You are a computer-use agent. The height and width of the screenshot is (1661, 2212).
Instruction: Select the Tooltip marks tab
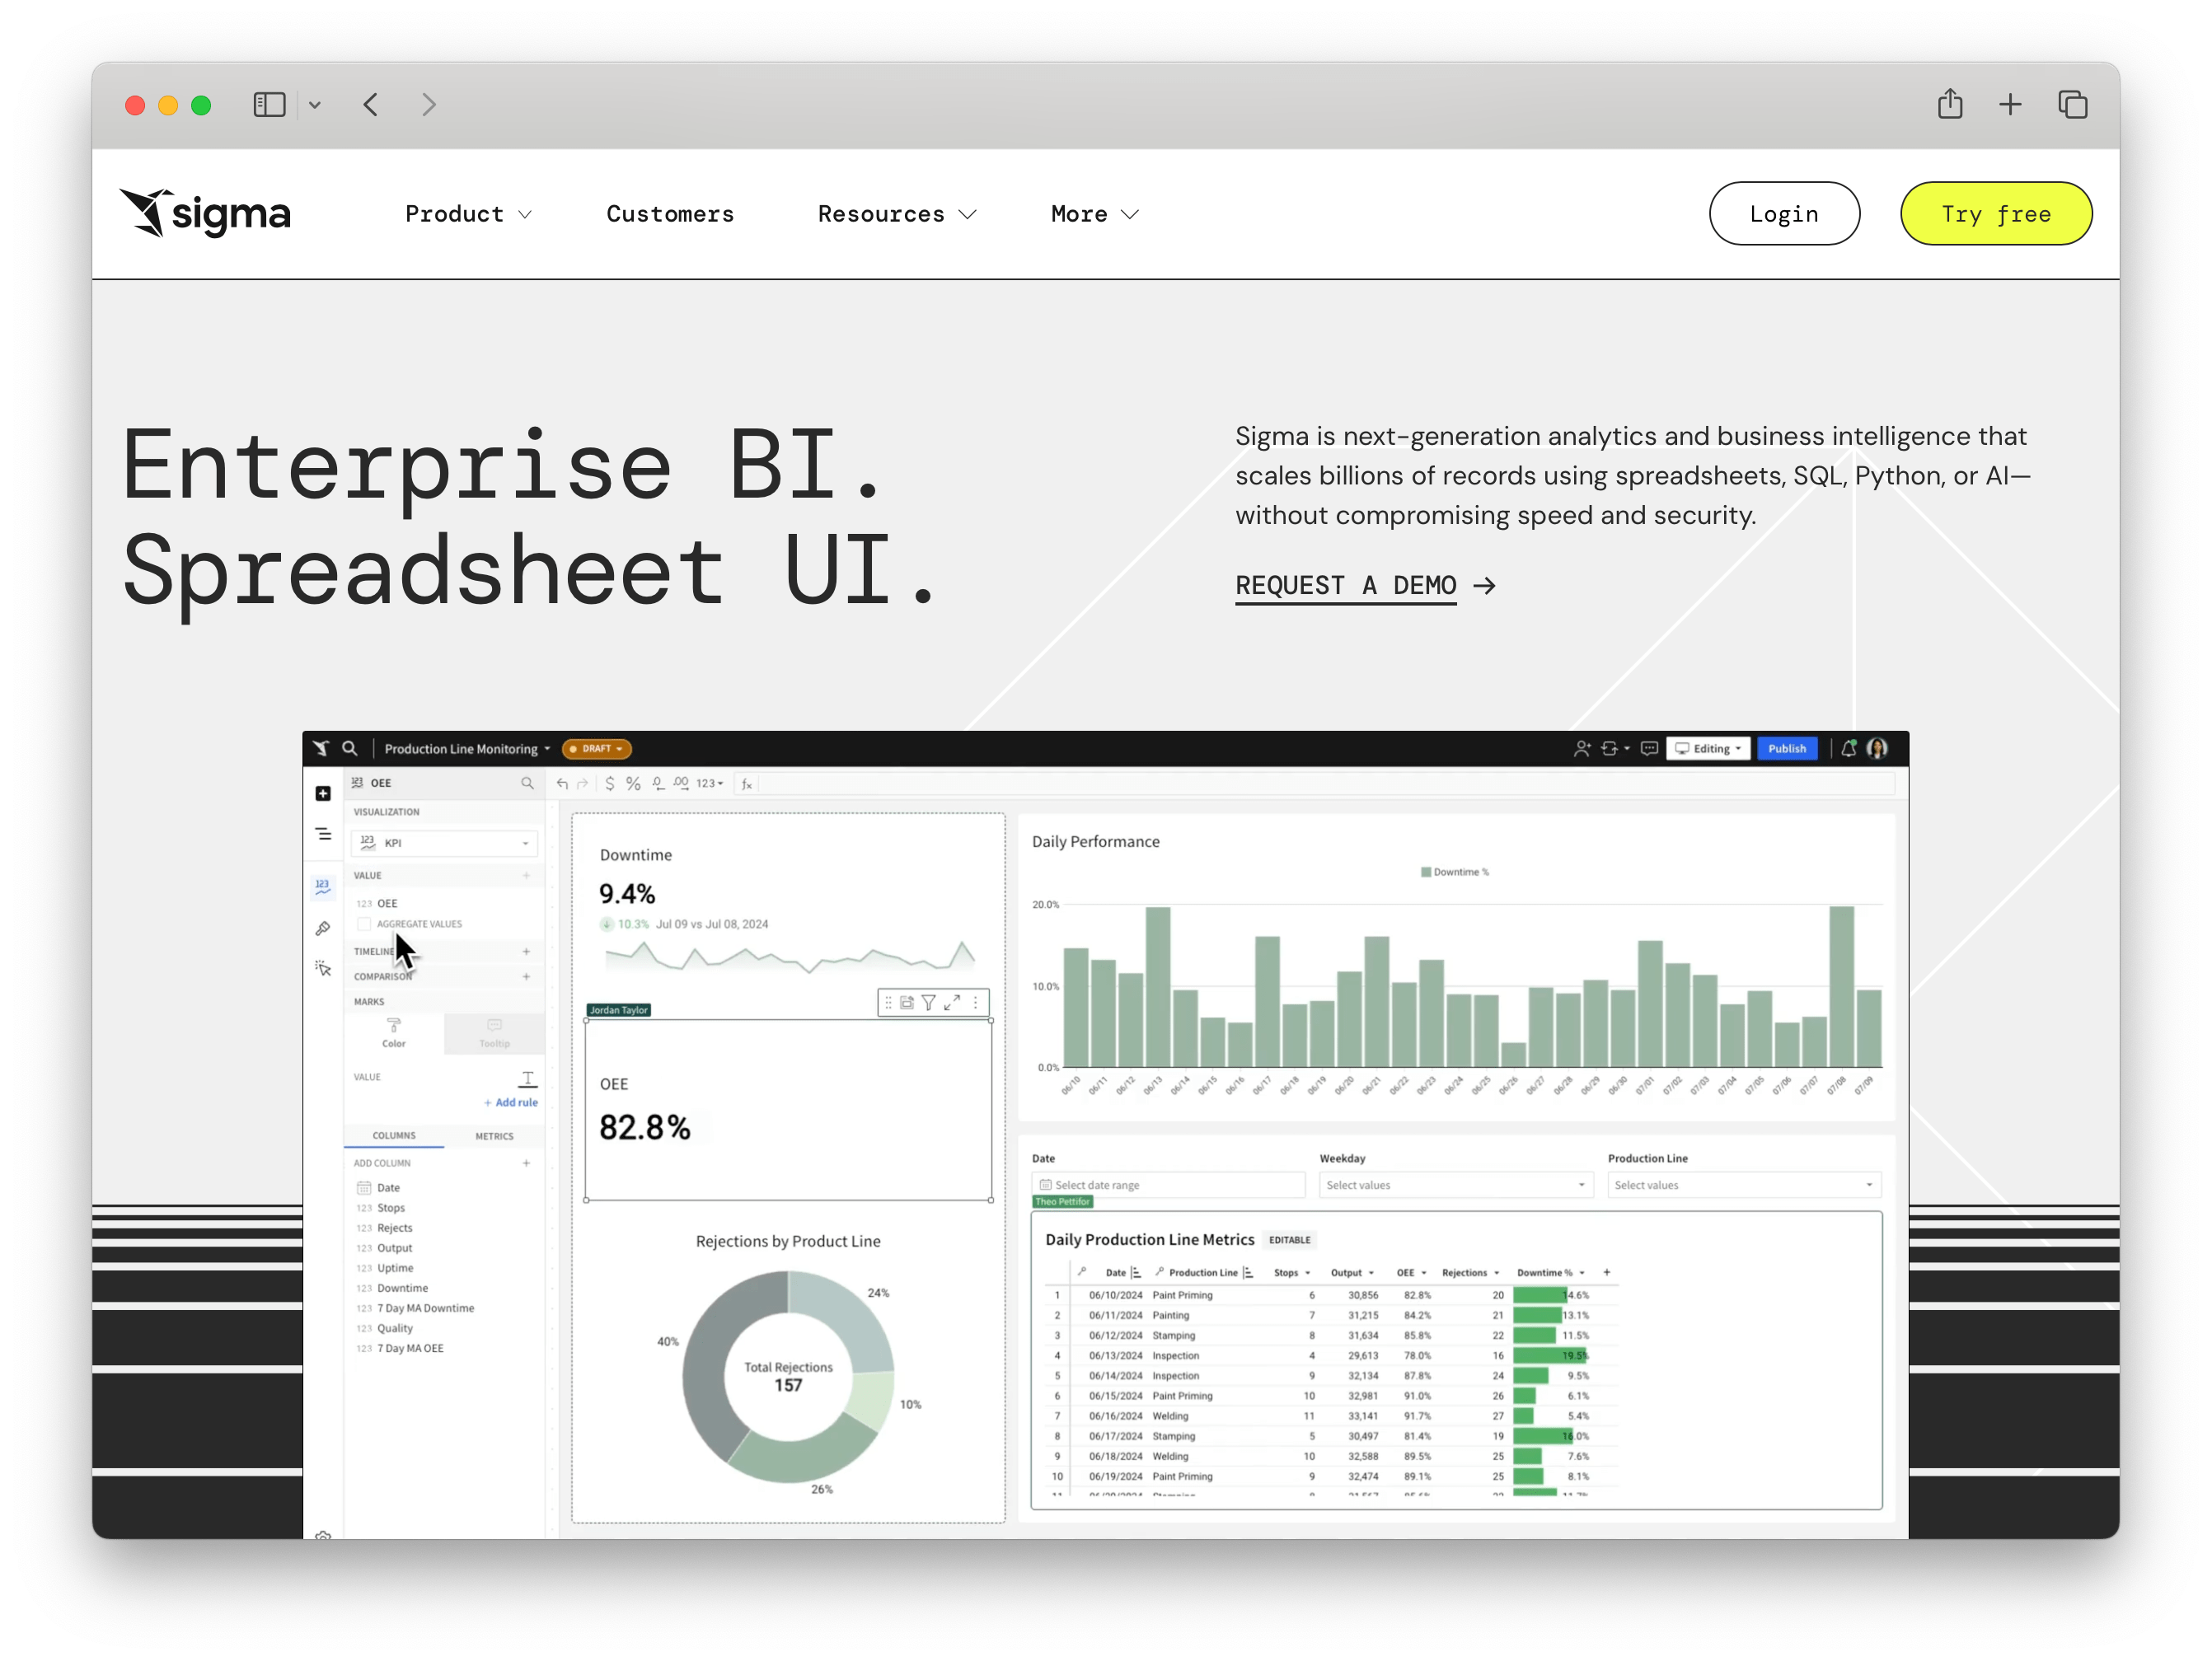click(x=494, y=1034)
